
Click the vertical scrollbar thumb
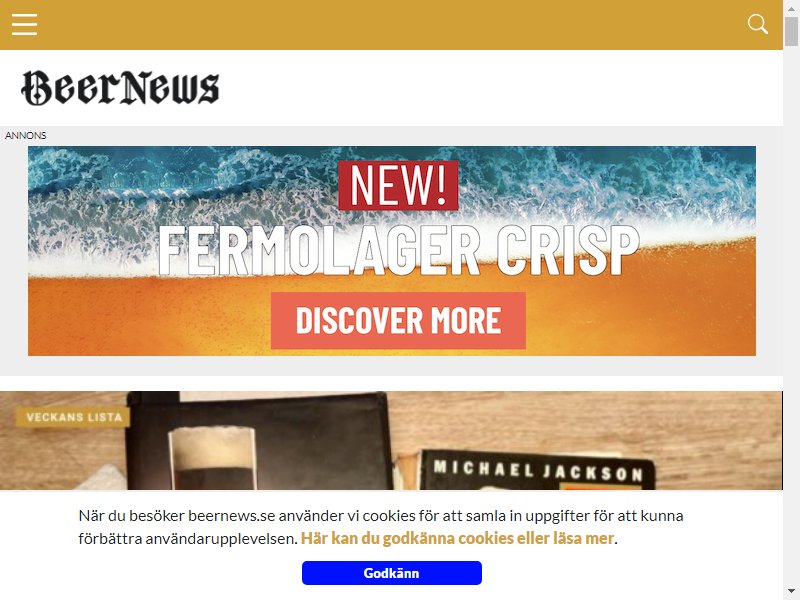pyautogui.click(x=791, y=31)
